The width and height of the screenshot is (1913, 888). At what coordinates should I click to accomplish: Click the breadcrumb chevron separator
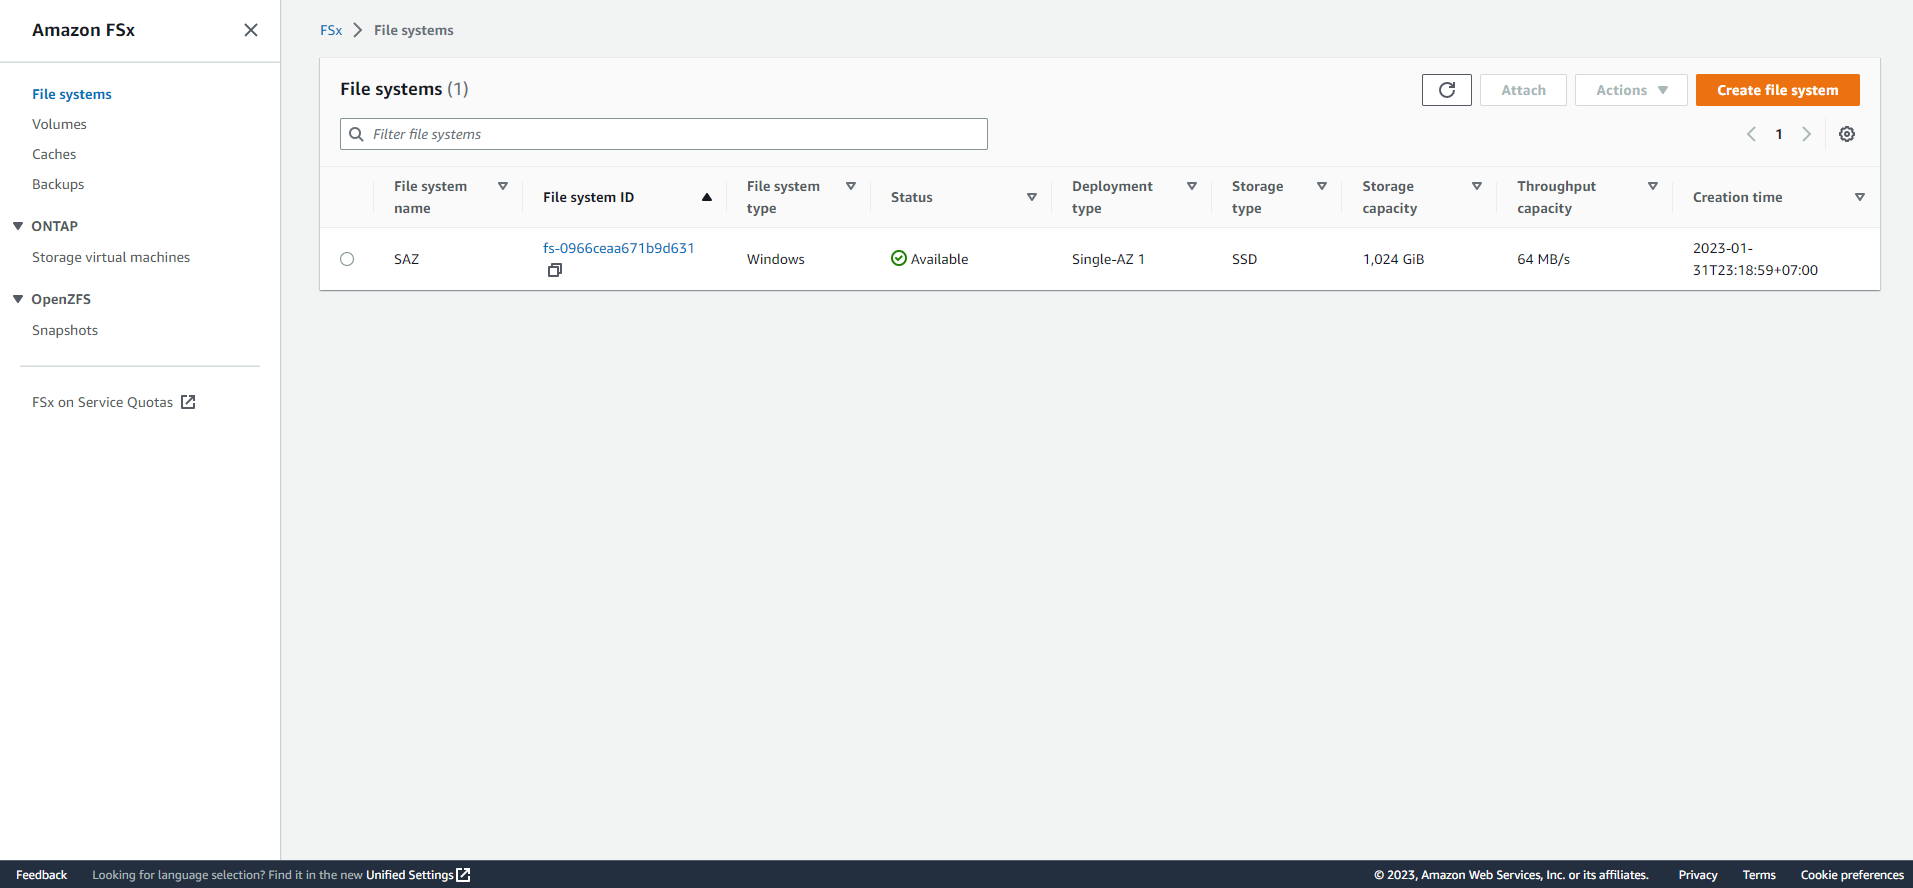[358, 30]
